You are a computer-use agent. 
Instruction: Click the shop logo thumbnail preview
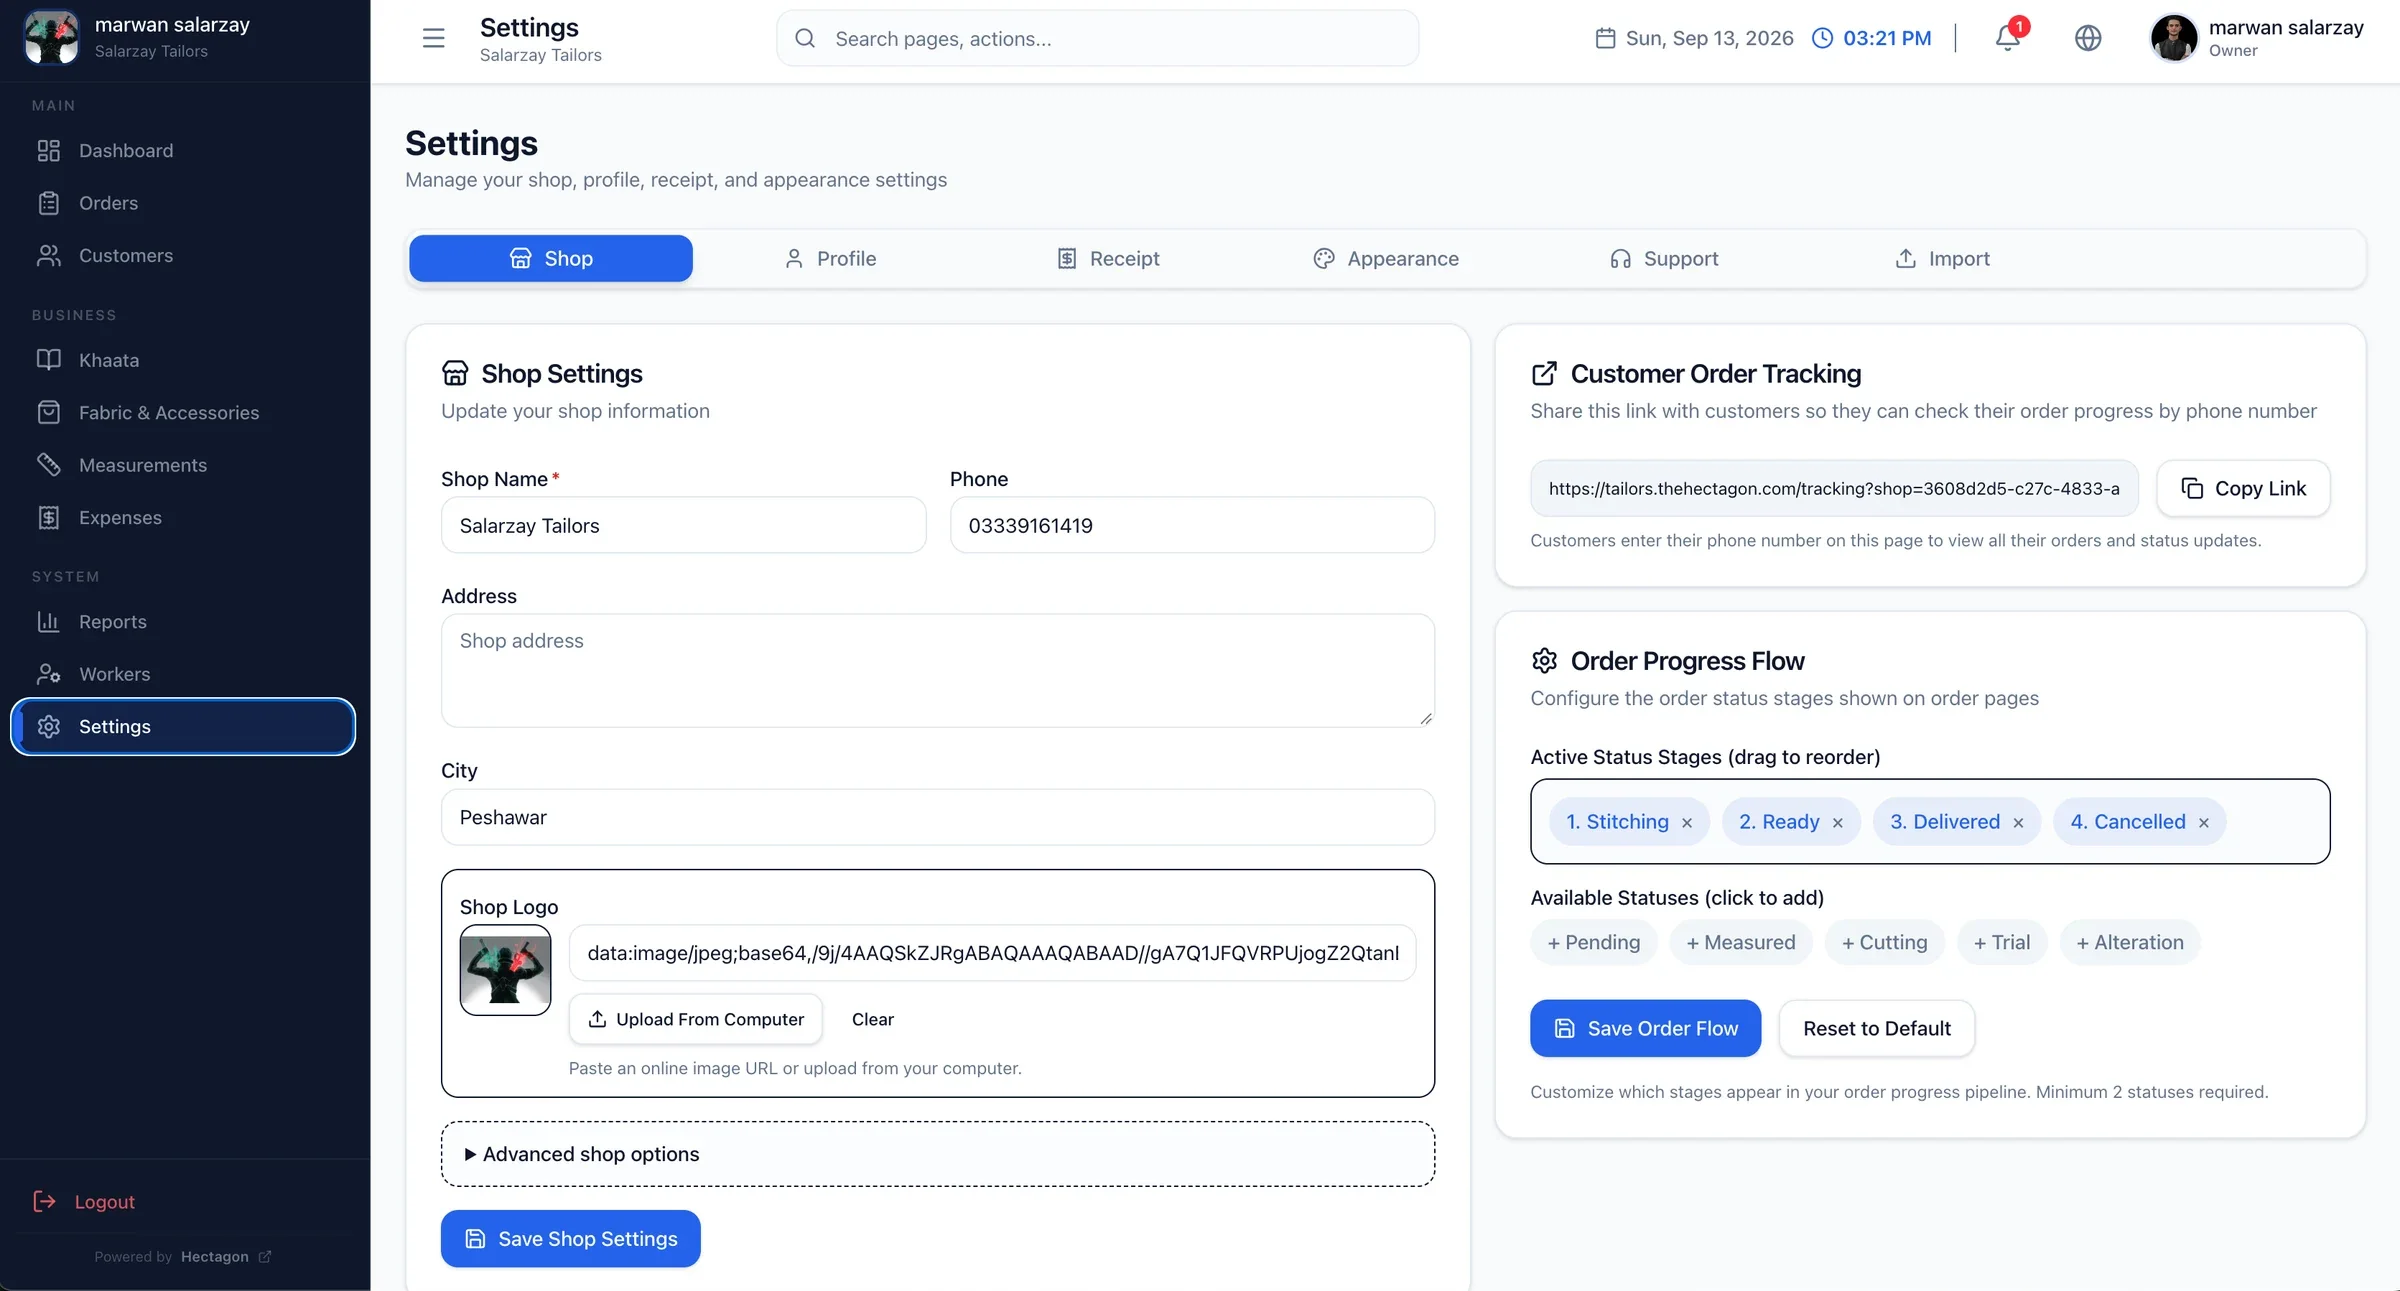[505, 970]
